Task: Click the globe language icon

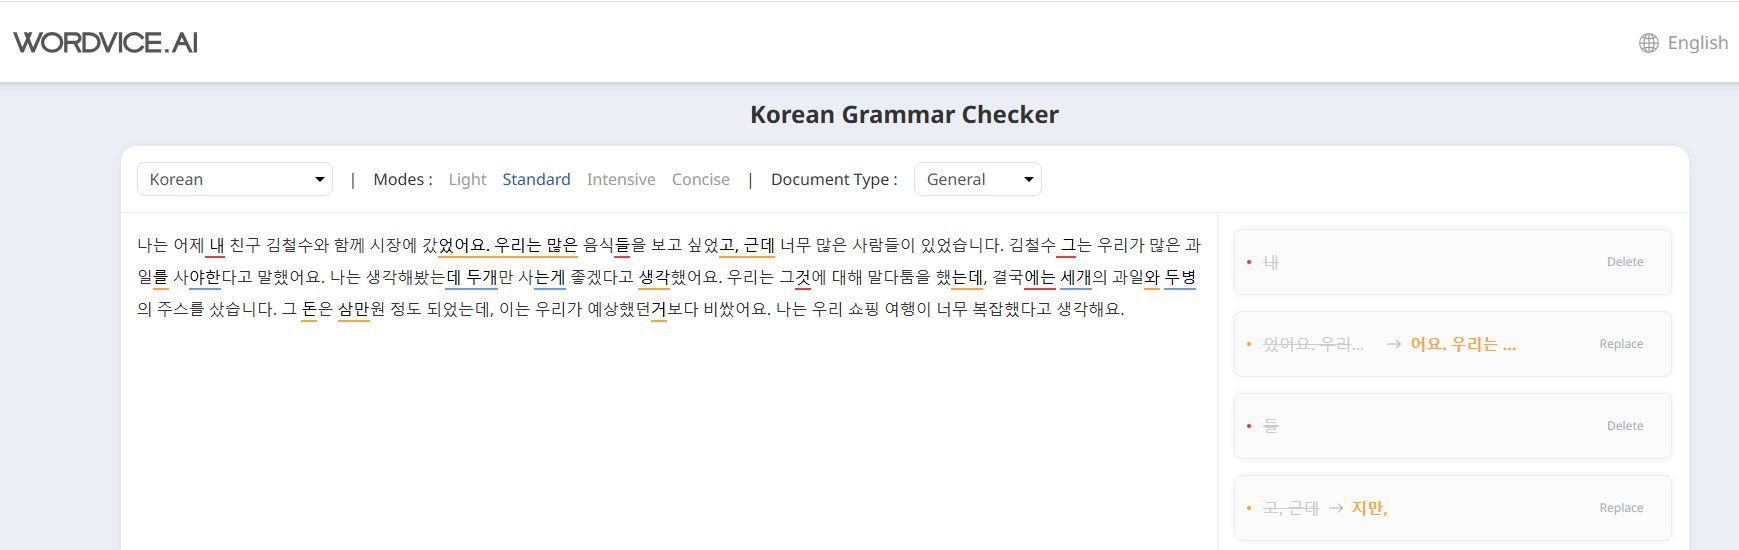Action: tap(1648, 43)
